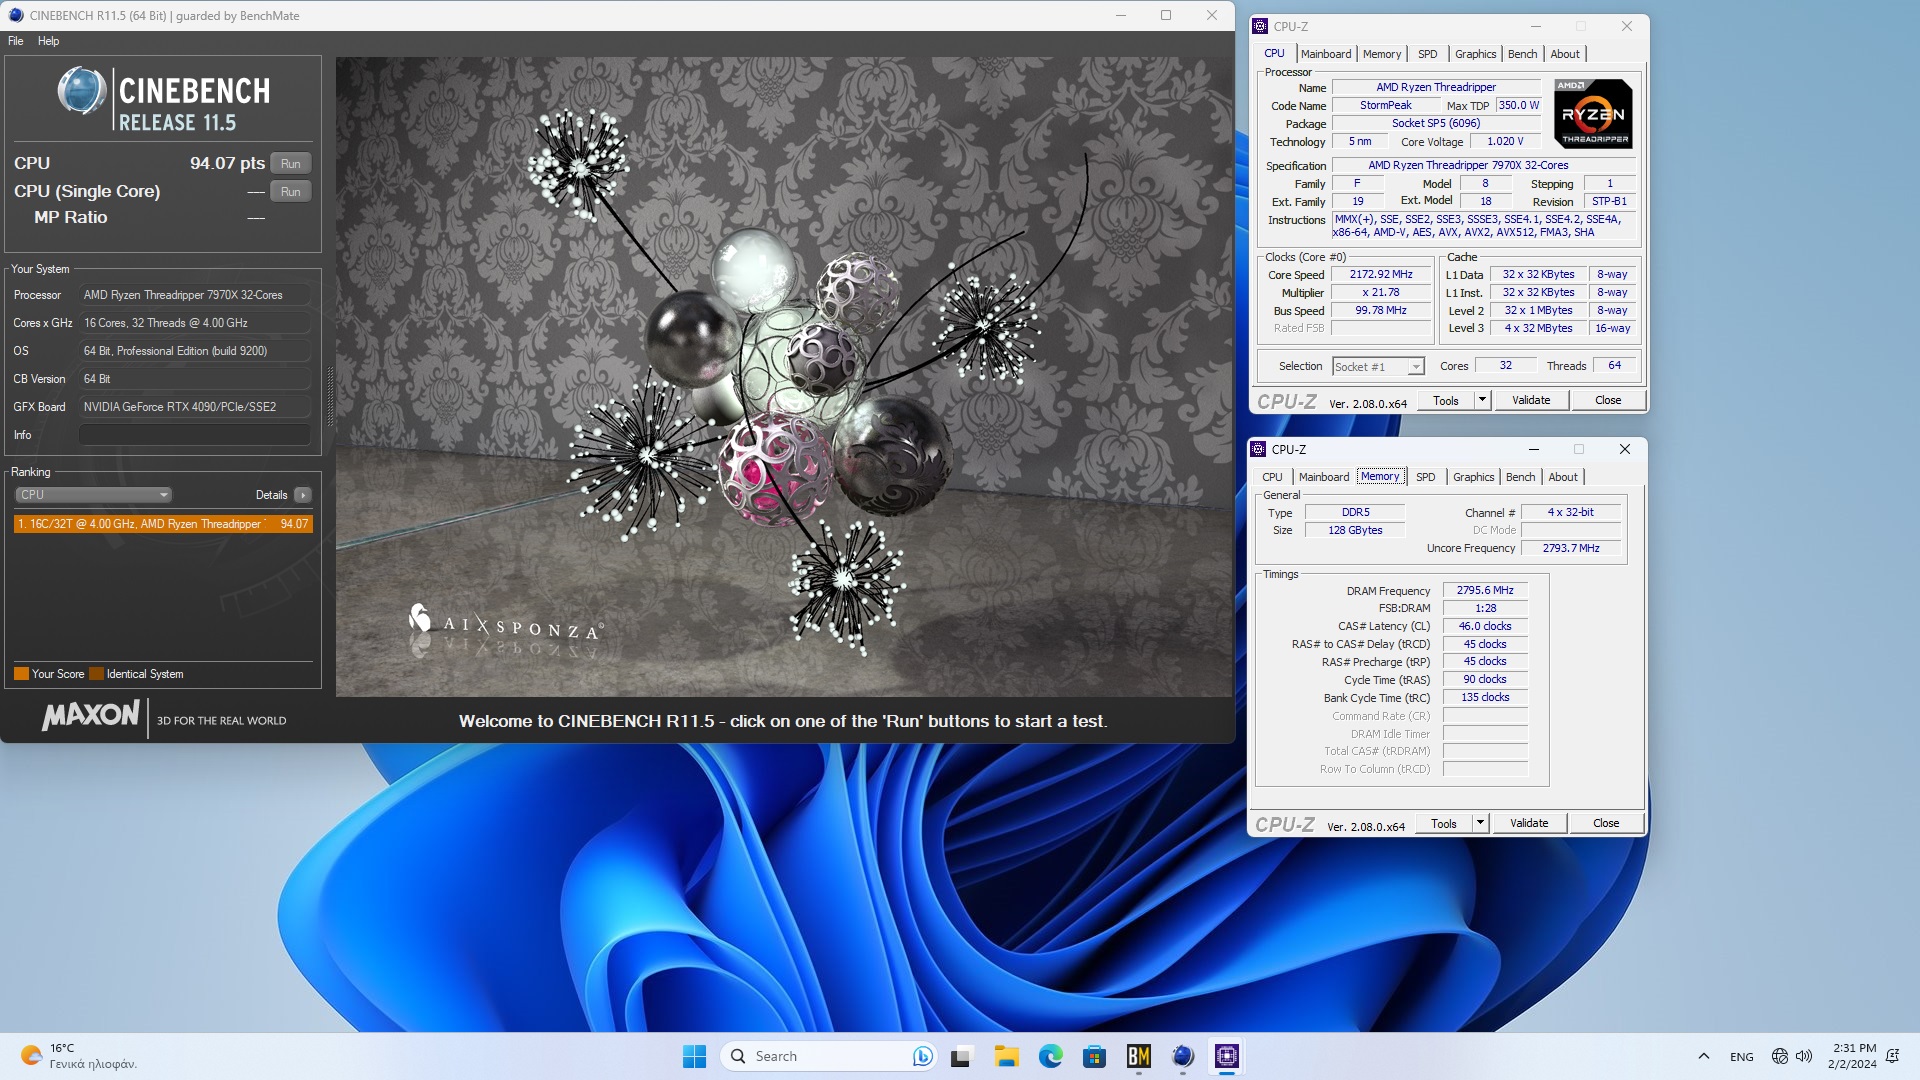The image size is (1920, 1080).
Task: Open clock and date flyout
Action: point(1853,1056)
